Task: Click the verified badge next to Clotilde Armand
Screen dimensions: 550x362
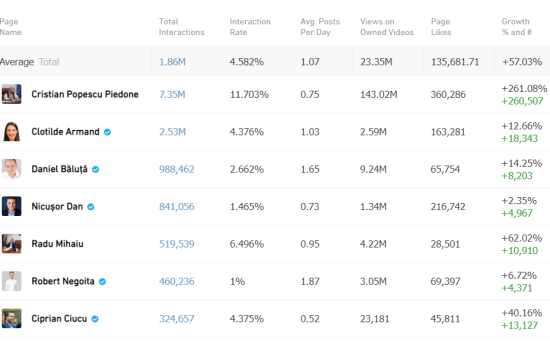Action: coord(107,132)
